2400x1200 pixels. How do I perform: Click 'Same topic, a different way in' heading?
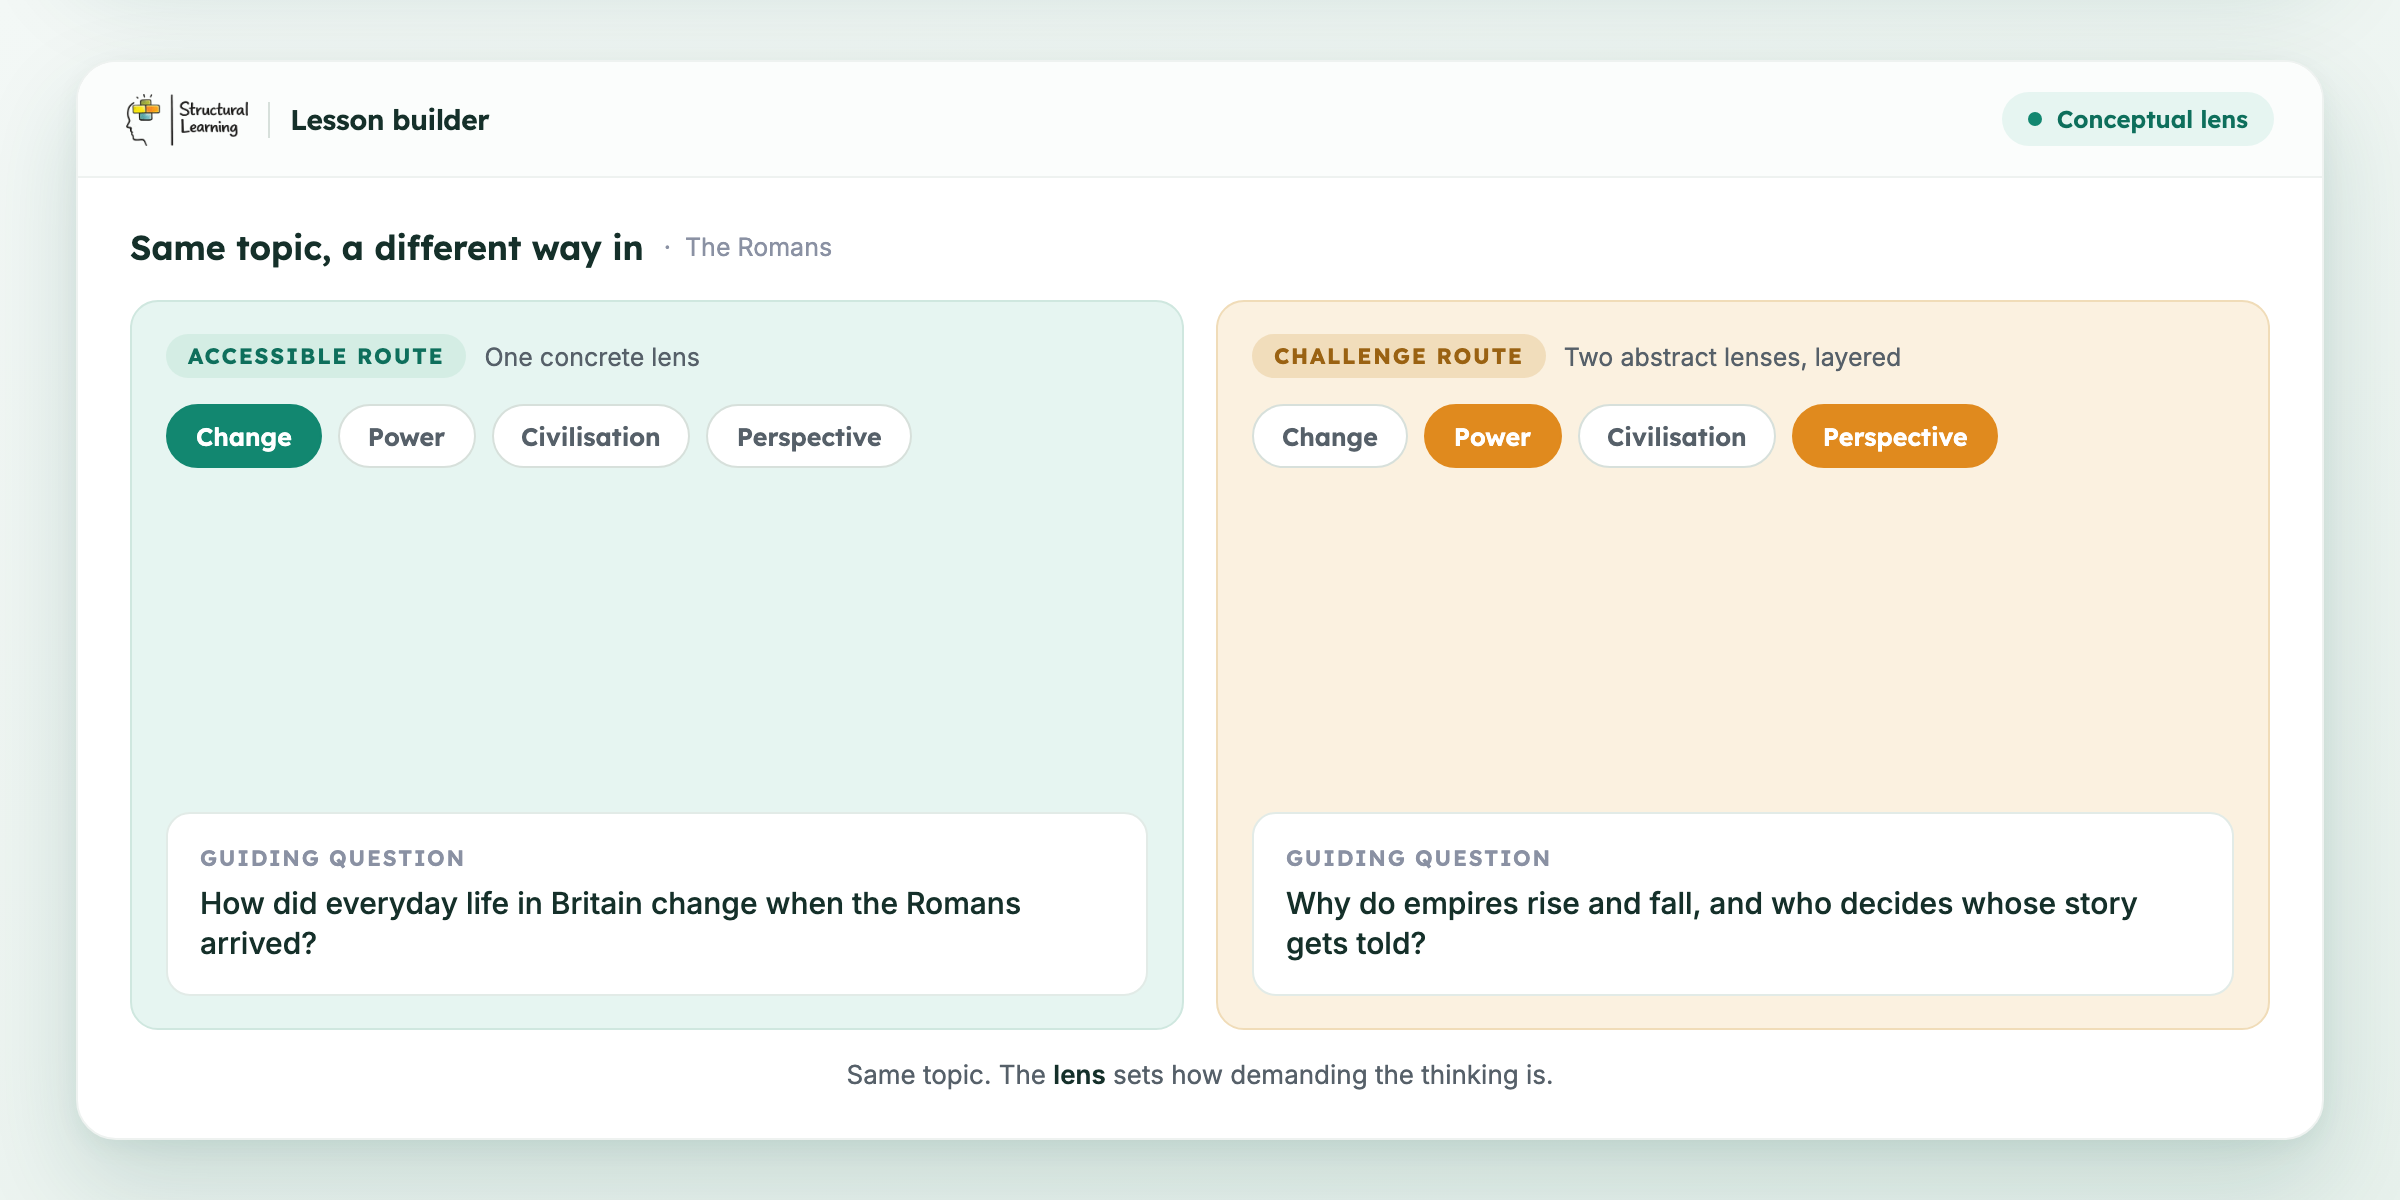(x=387, y=248)
